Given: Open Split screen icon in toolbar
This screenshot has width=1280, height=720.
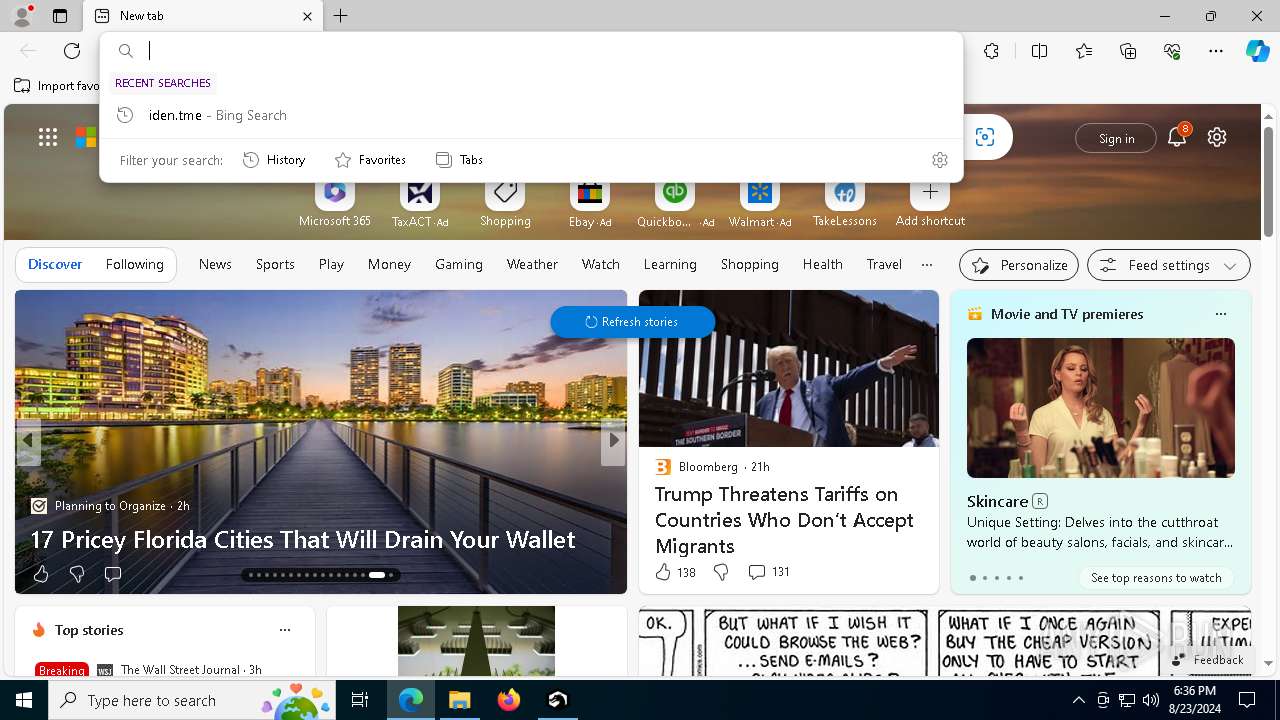Looking at the screenshot, I should [x=1039, y=51].
